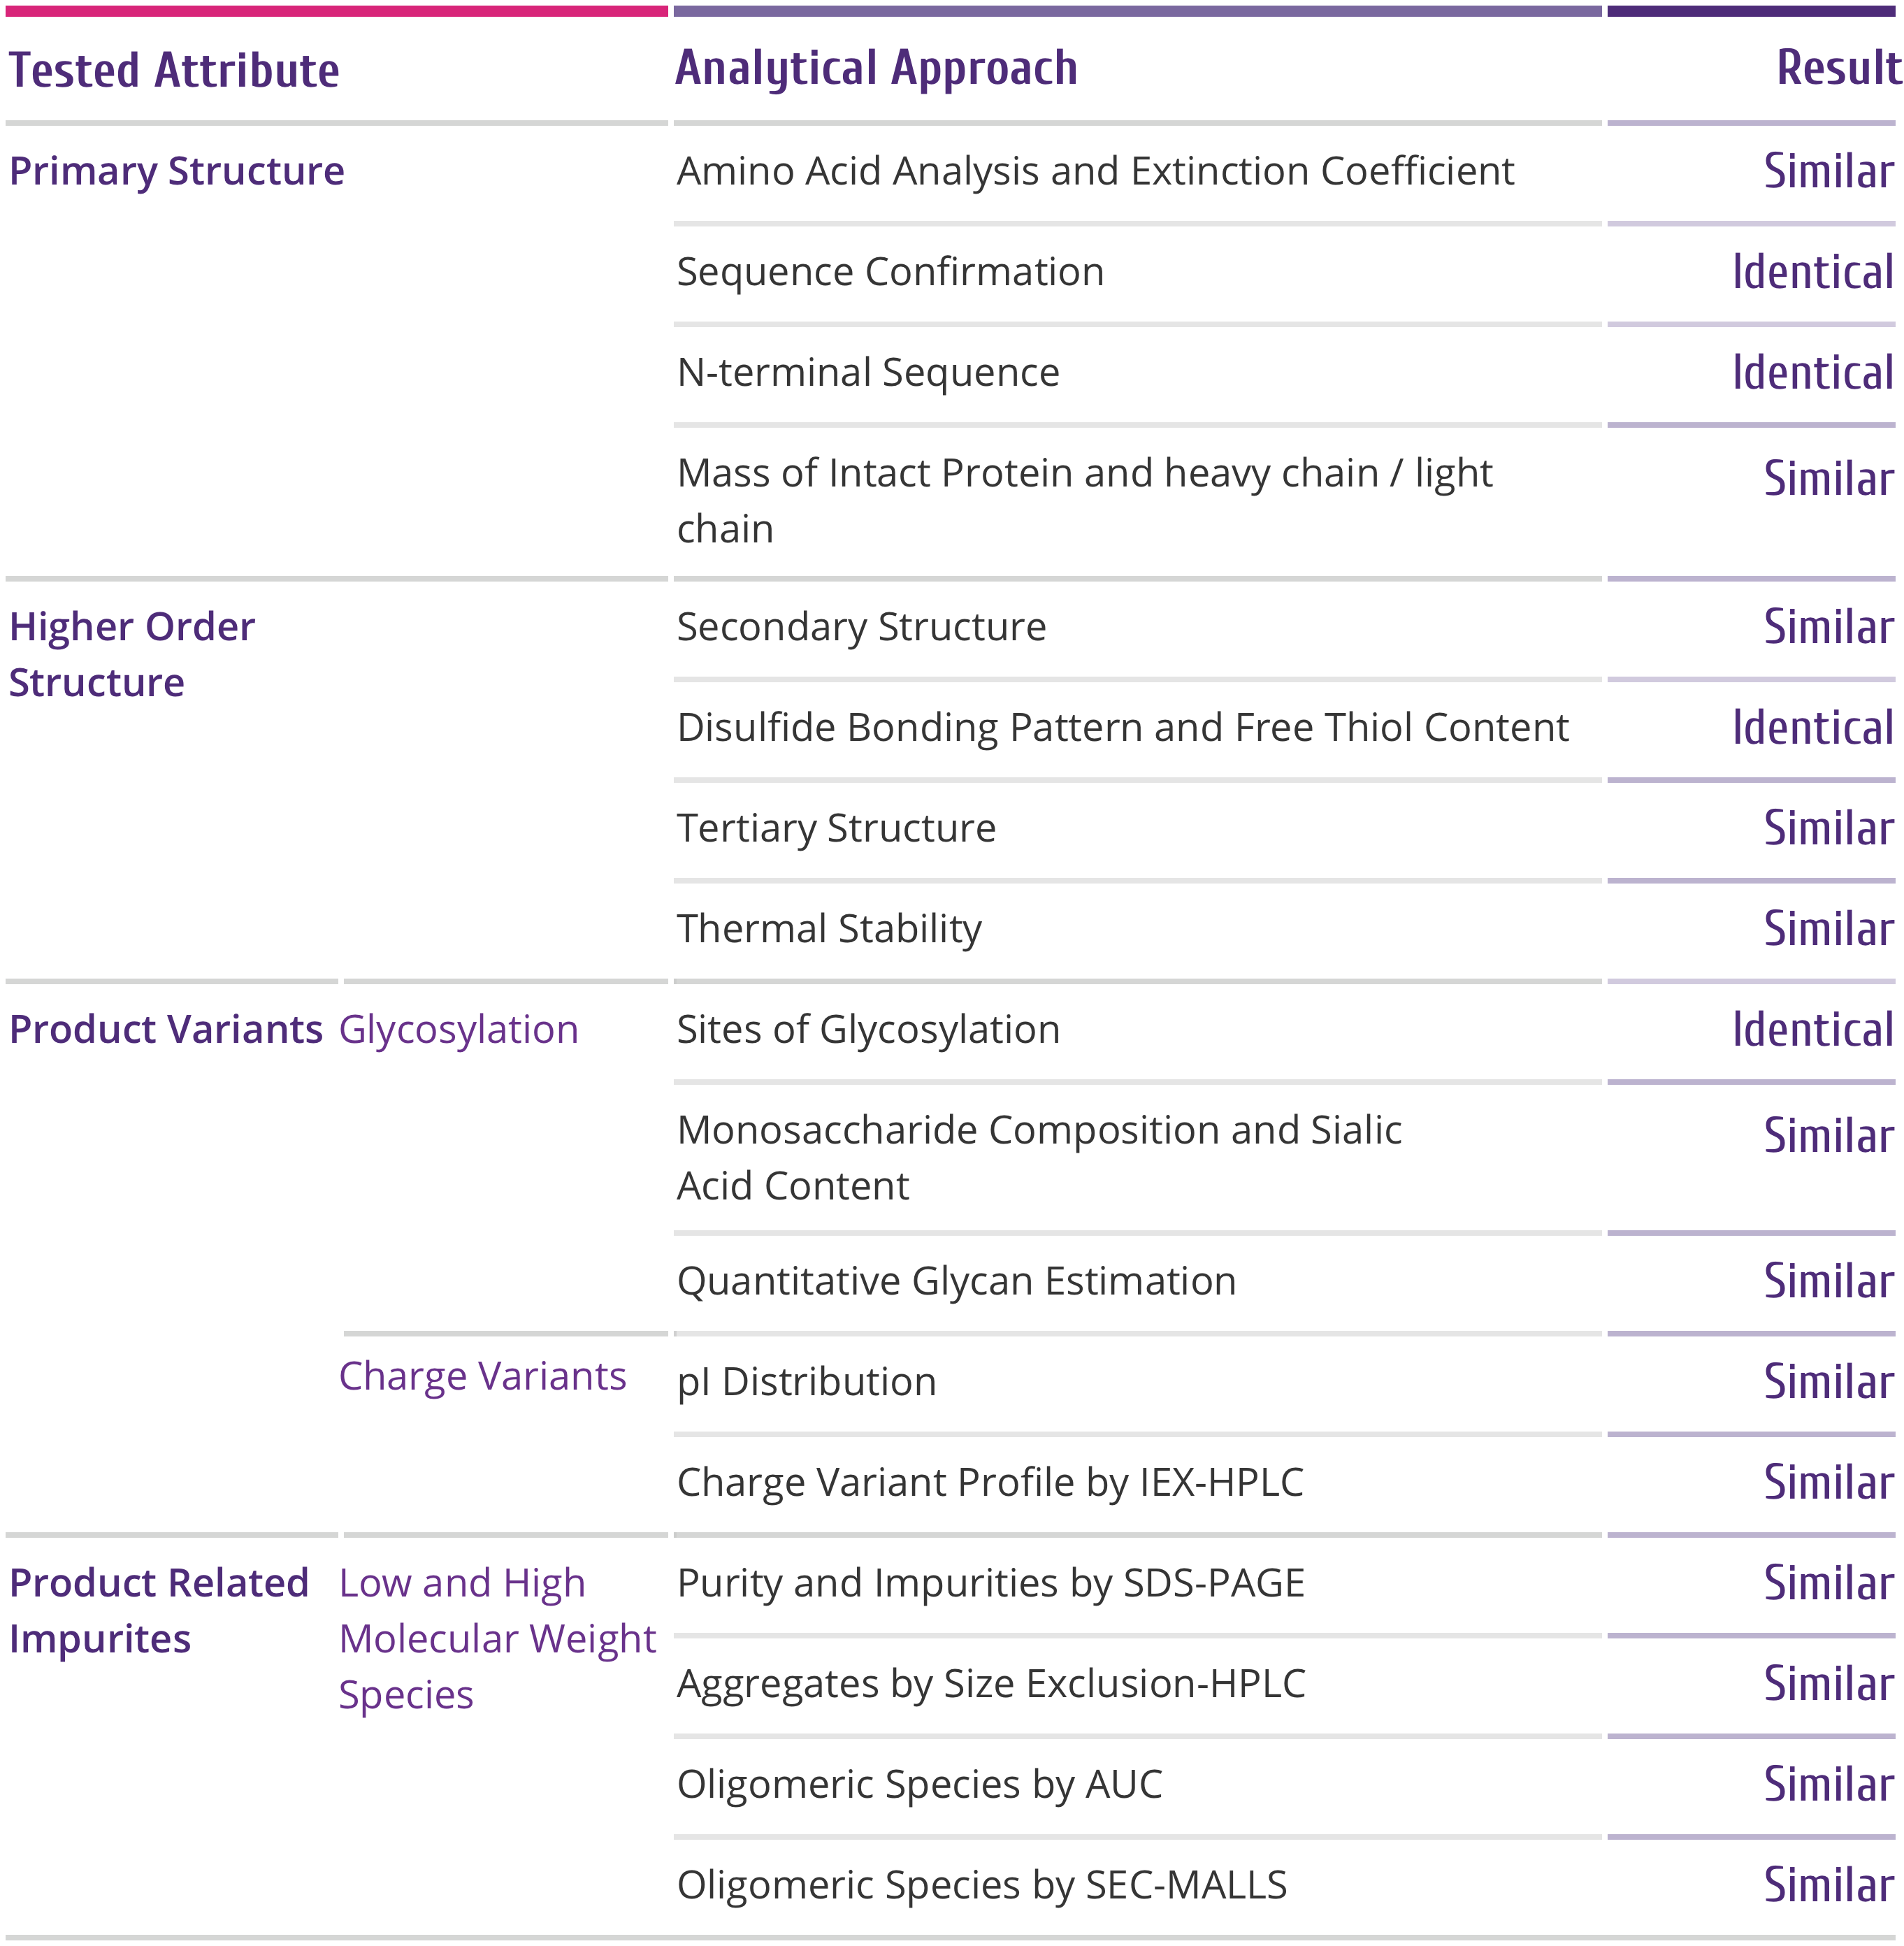This screenshot has height=1946, width=1904.
Task: Click the pI Distribution approach cell
Action: [806, 1382]
